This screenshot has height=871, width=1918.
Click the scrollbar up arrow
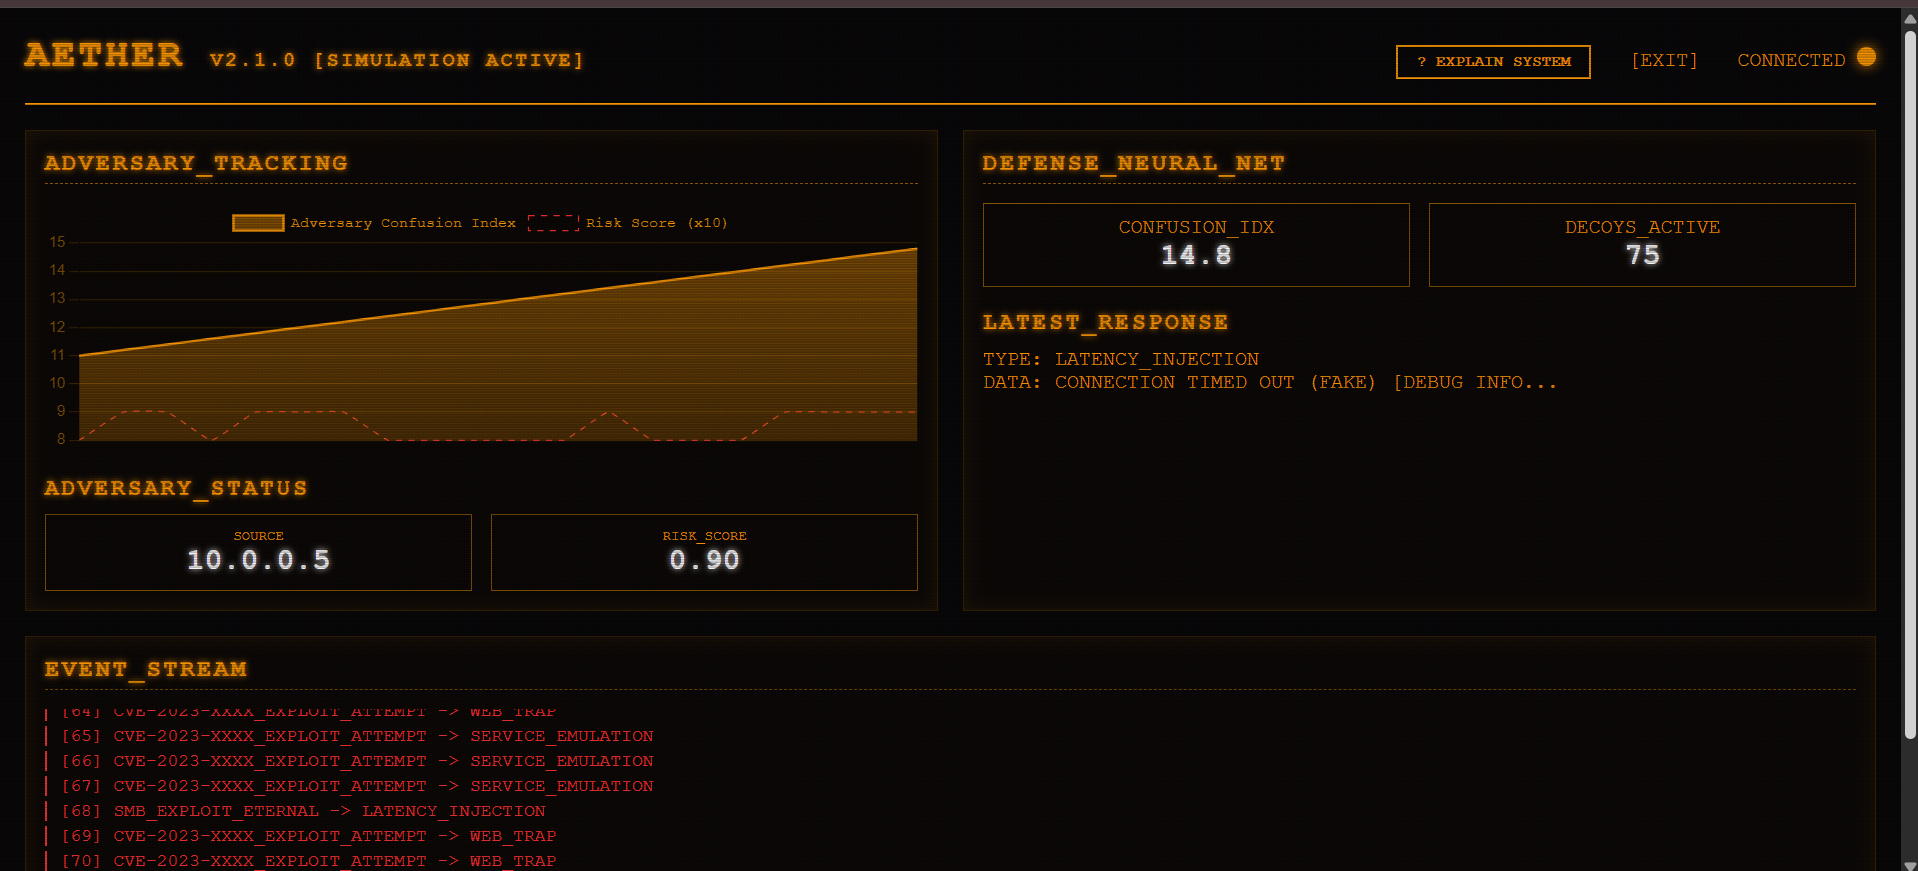pyautogui.click(x=1910, y=17)
